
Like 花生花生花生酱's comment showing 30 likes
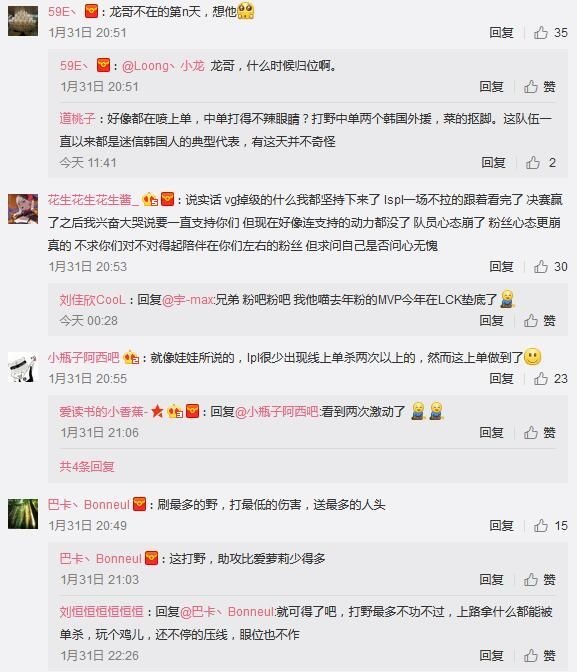(550, 267)
